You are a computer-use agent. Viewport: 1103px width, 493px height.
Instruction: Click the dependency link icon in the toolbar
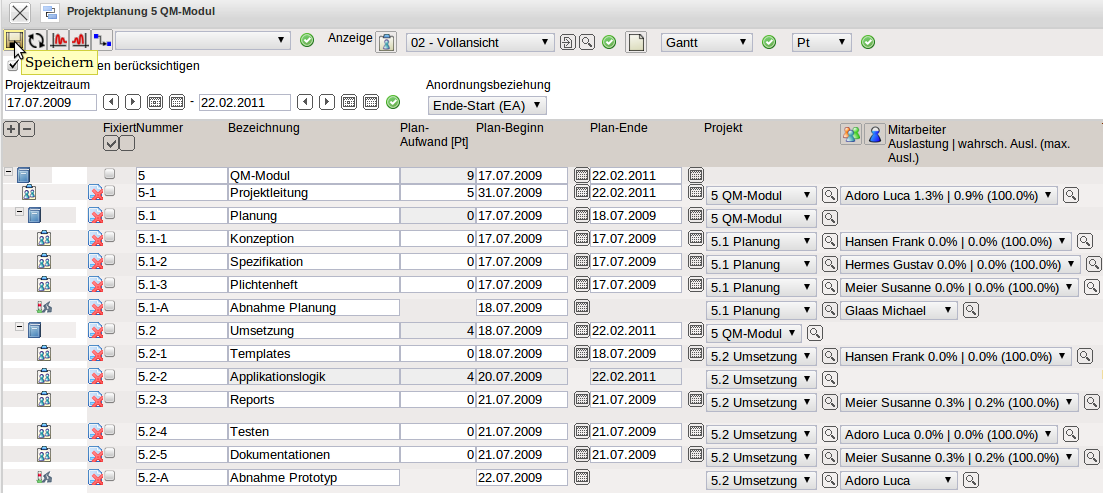coord(101,41)
